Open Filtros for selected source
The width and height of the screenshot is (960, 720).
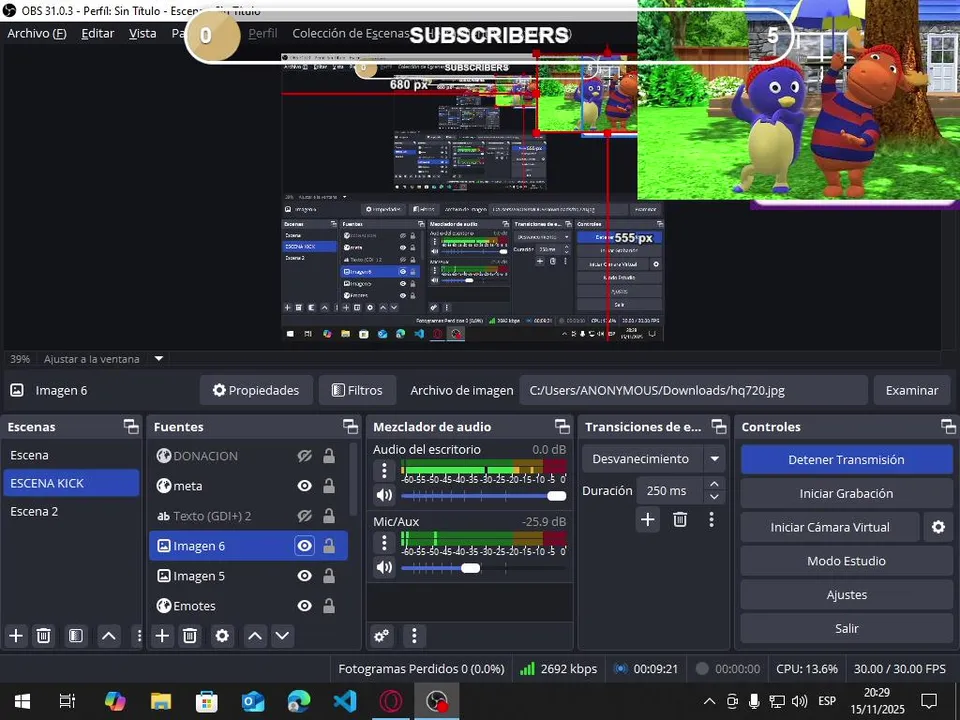click(358, 390)
